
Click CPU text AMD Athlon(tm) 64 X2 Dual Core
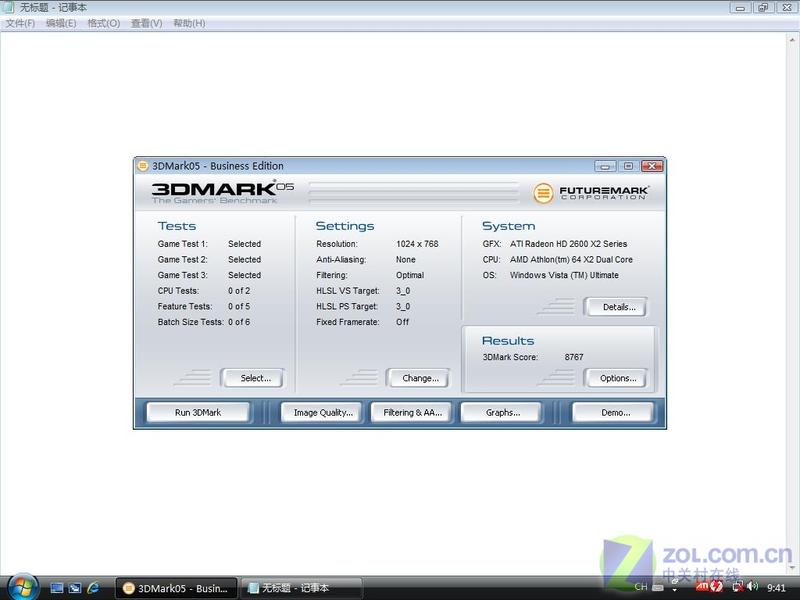[x=571, y=260]
